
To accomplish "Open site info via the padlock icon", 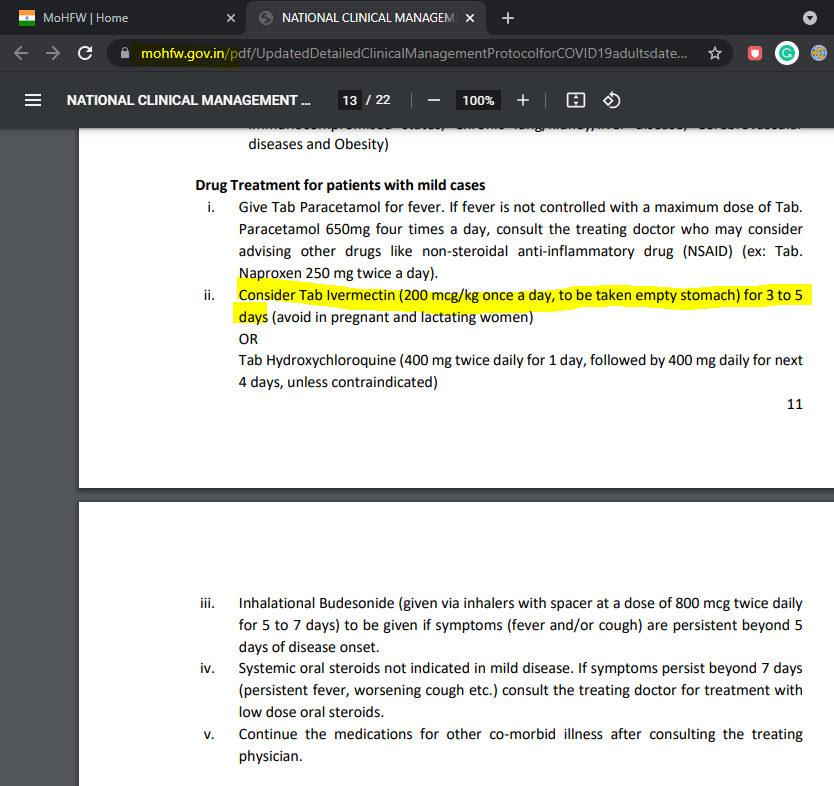I will tap(124, 53).
